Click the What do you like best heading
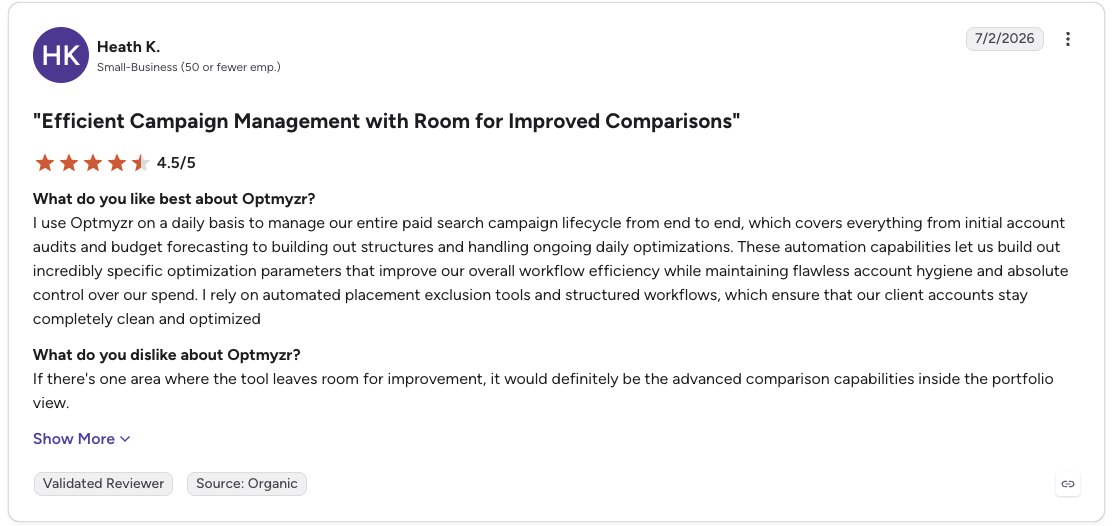This screenshot has width=1113, height=526. 174,198
